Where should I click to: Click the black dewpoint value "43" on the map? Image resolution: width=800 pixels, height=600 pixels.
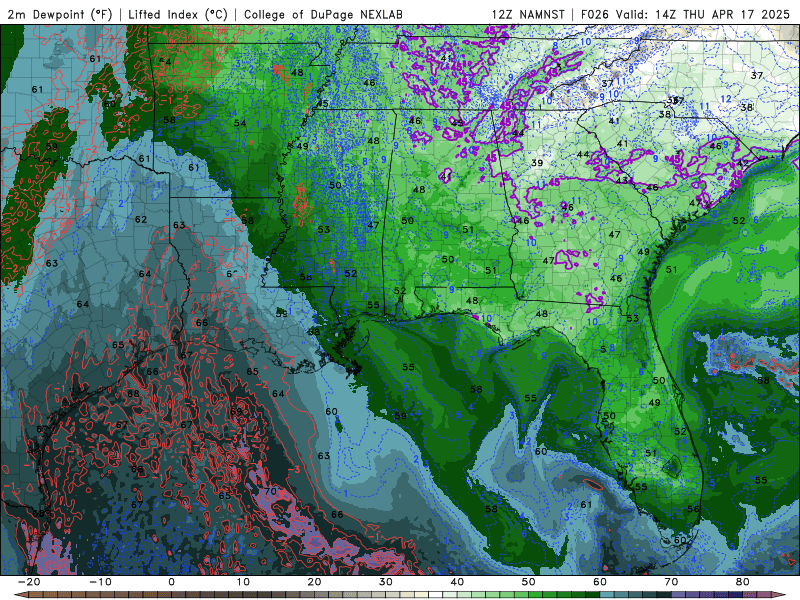click(x=621, y=181)
